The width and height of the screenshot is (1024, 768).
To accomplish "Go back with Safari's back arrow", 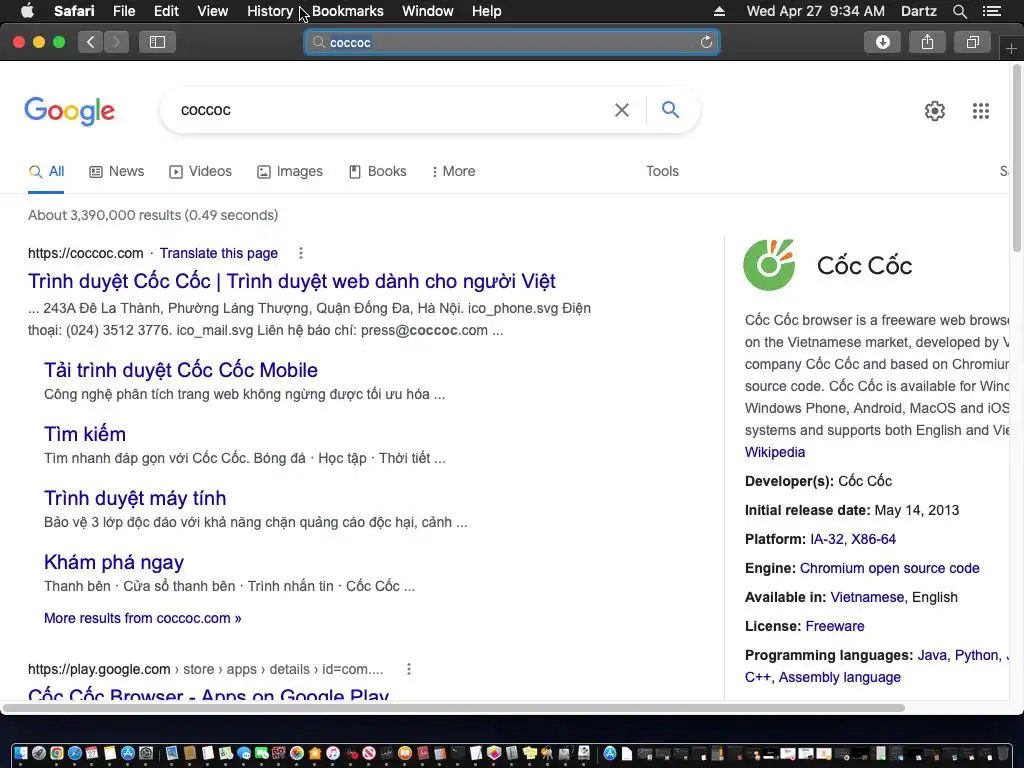I will (x=91, y=42).
